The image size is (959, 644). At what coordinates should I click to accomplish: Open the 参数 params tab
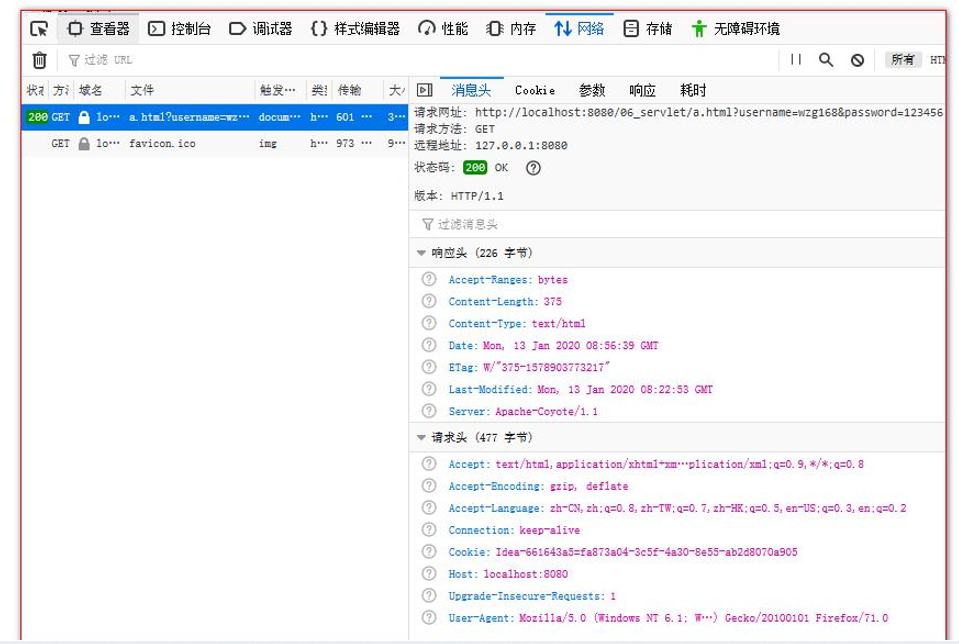[592, 91]
